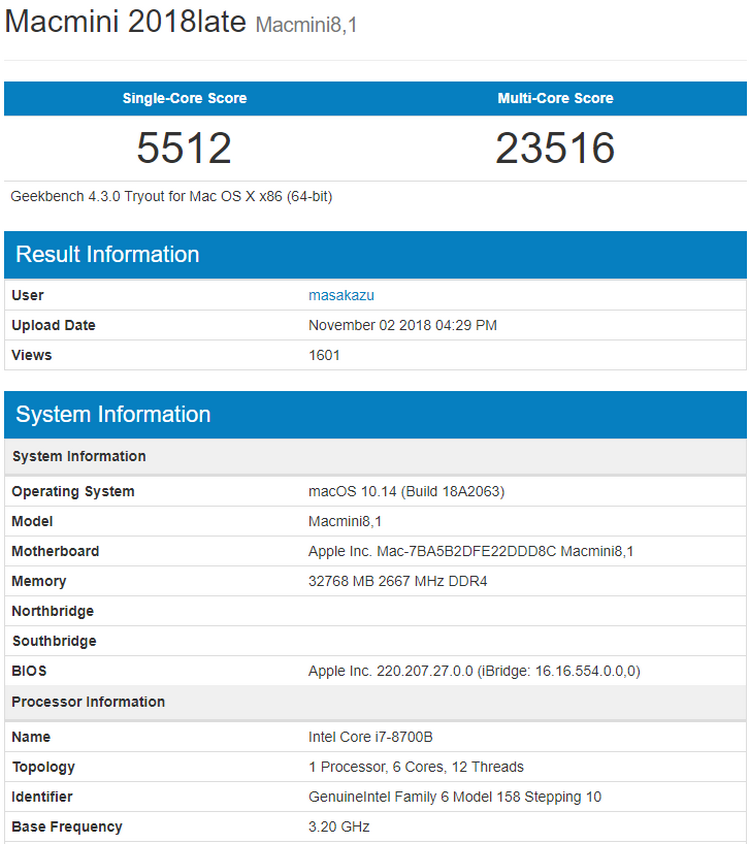750x844 pixels.
Task: Click the Processor Information subheading
Action: (88, 702)
